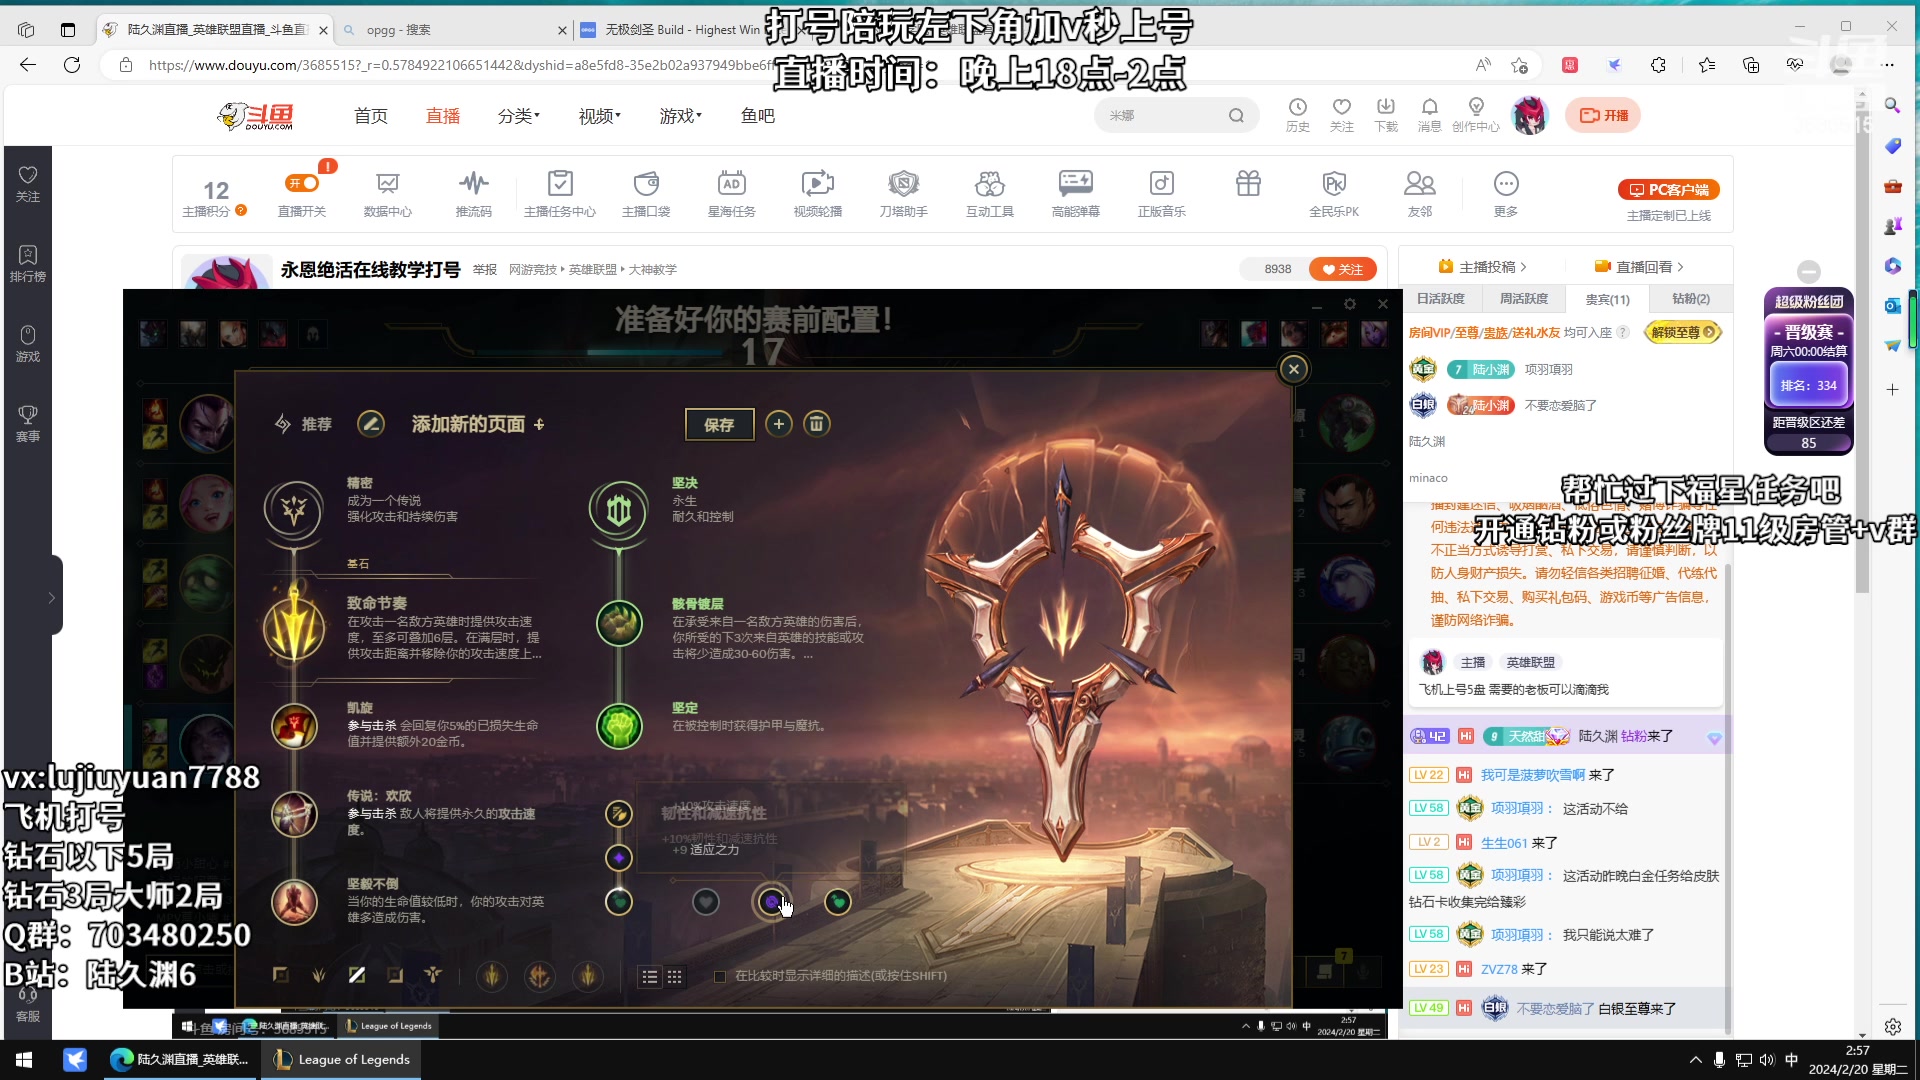Select the 骸骨镀层 Bone Plating rune
This screenshot has width=1920, height=1080.
(x=619, y=623)
